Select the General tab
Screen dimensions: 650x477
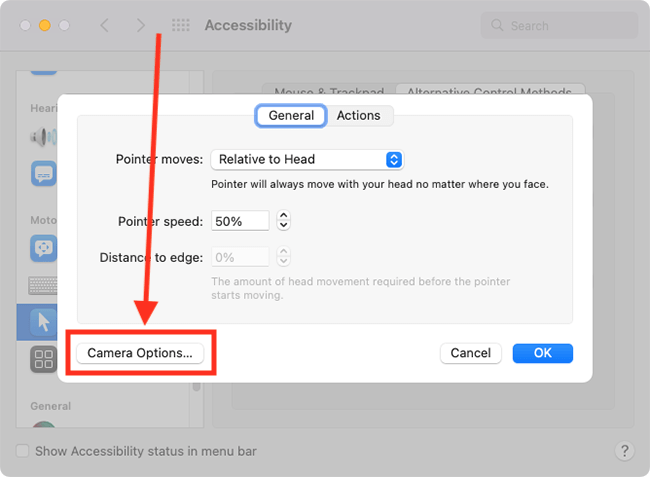[x=291, y=115]
